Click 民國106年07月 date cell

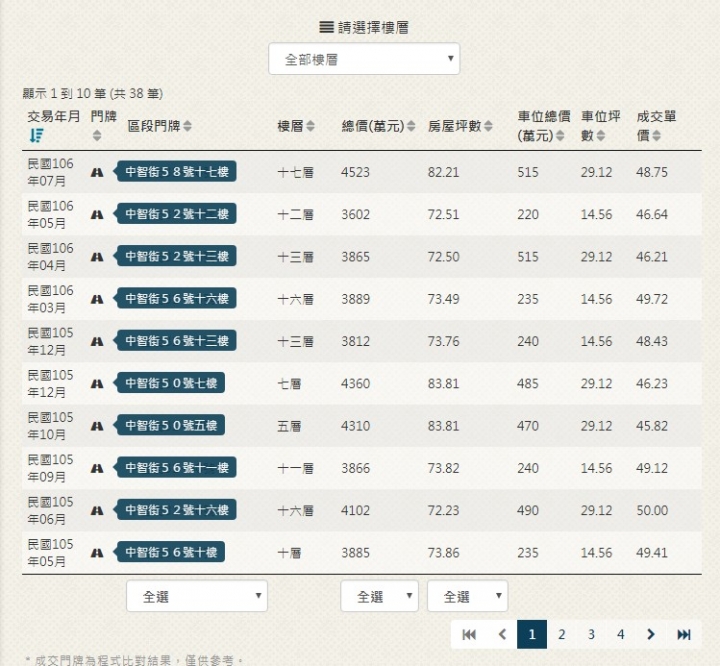coord(51,172)
